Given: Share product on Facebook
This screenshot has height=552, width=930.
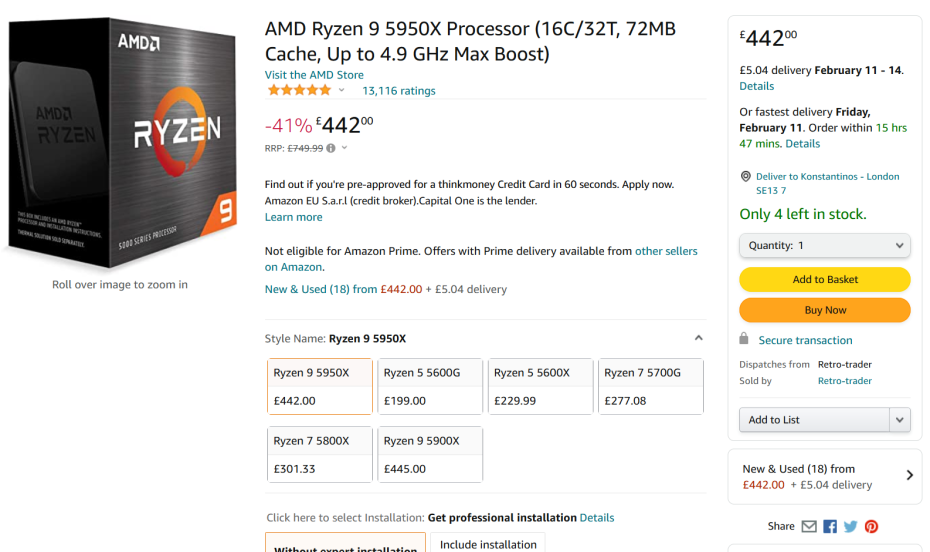Looking at the screenshot, I should coord(830,526).
